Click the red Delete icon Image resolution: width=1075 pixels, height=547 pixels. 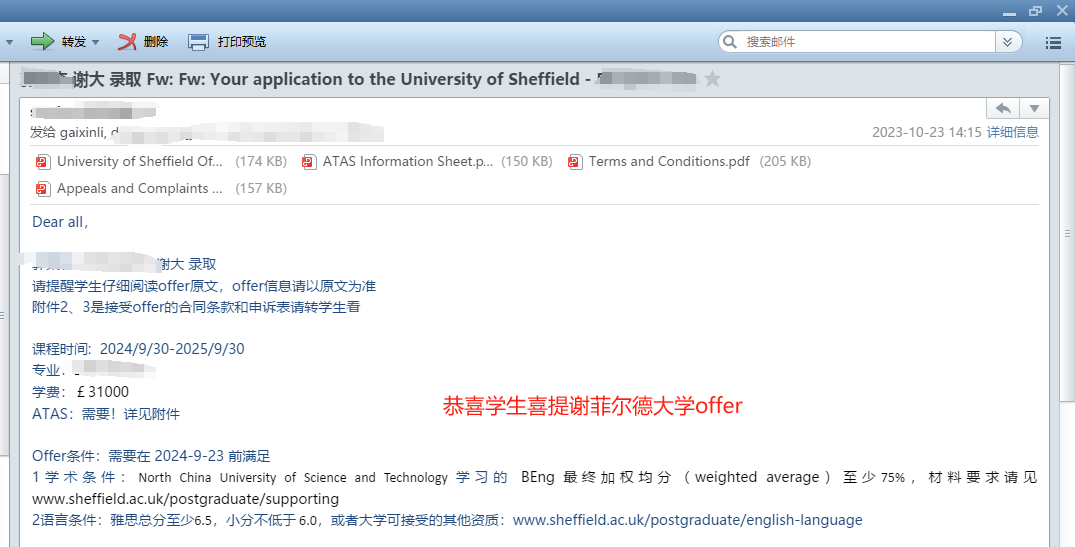click(127, 42)
